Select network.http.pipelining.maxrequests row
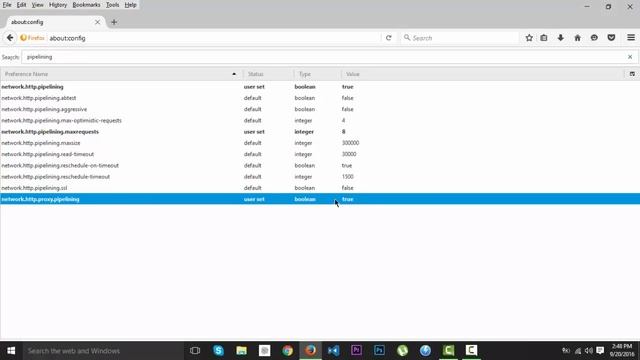 320,132
